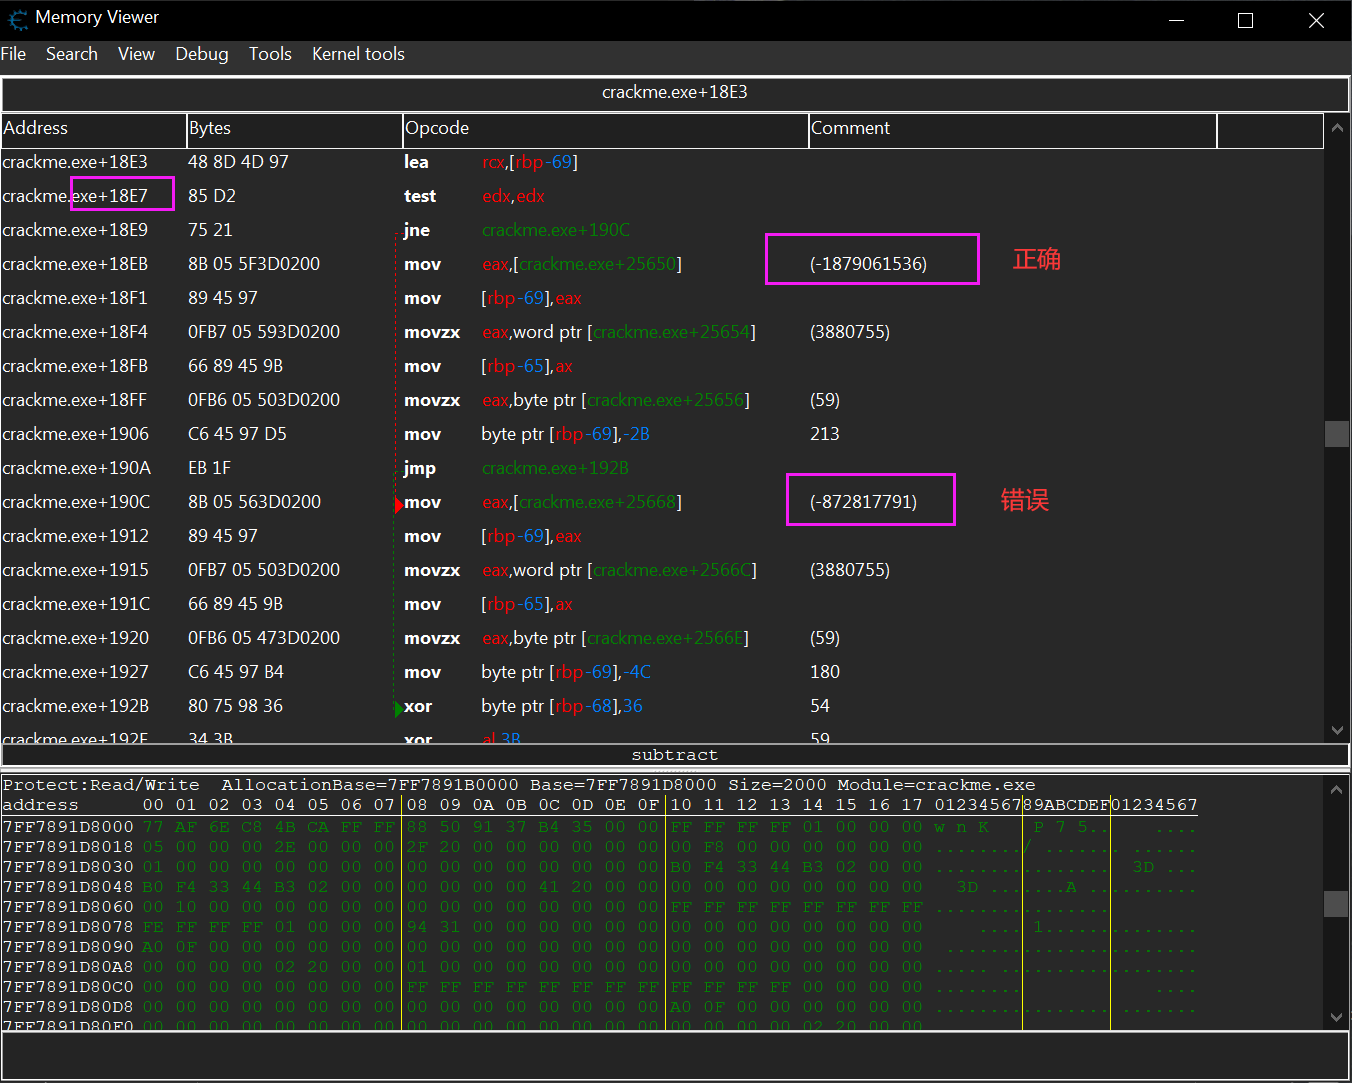
Task: Select the row at crackme.exe+18FF
Action: 662,400
